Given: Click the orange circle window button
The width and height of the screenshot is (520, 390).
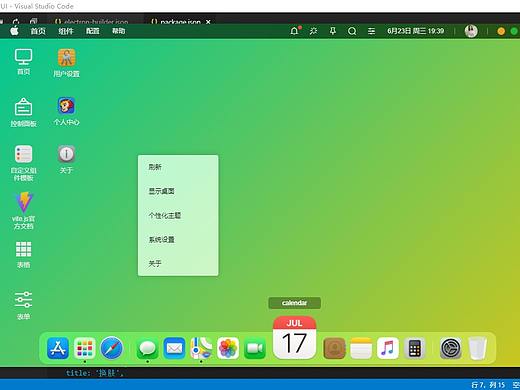Looking at the screenshot, I should pos(501,31).
